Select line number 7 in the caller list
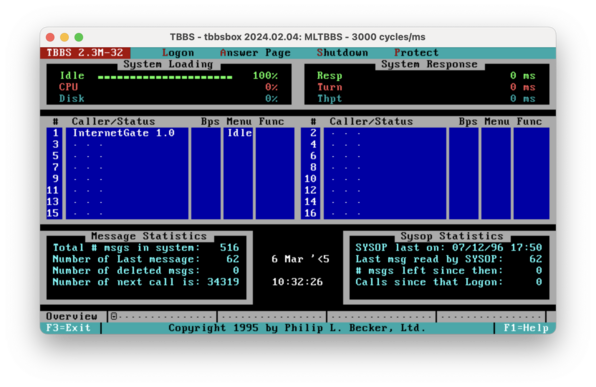 coord(55,167)
